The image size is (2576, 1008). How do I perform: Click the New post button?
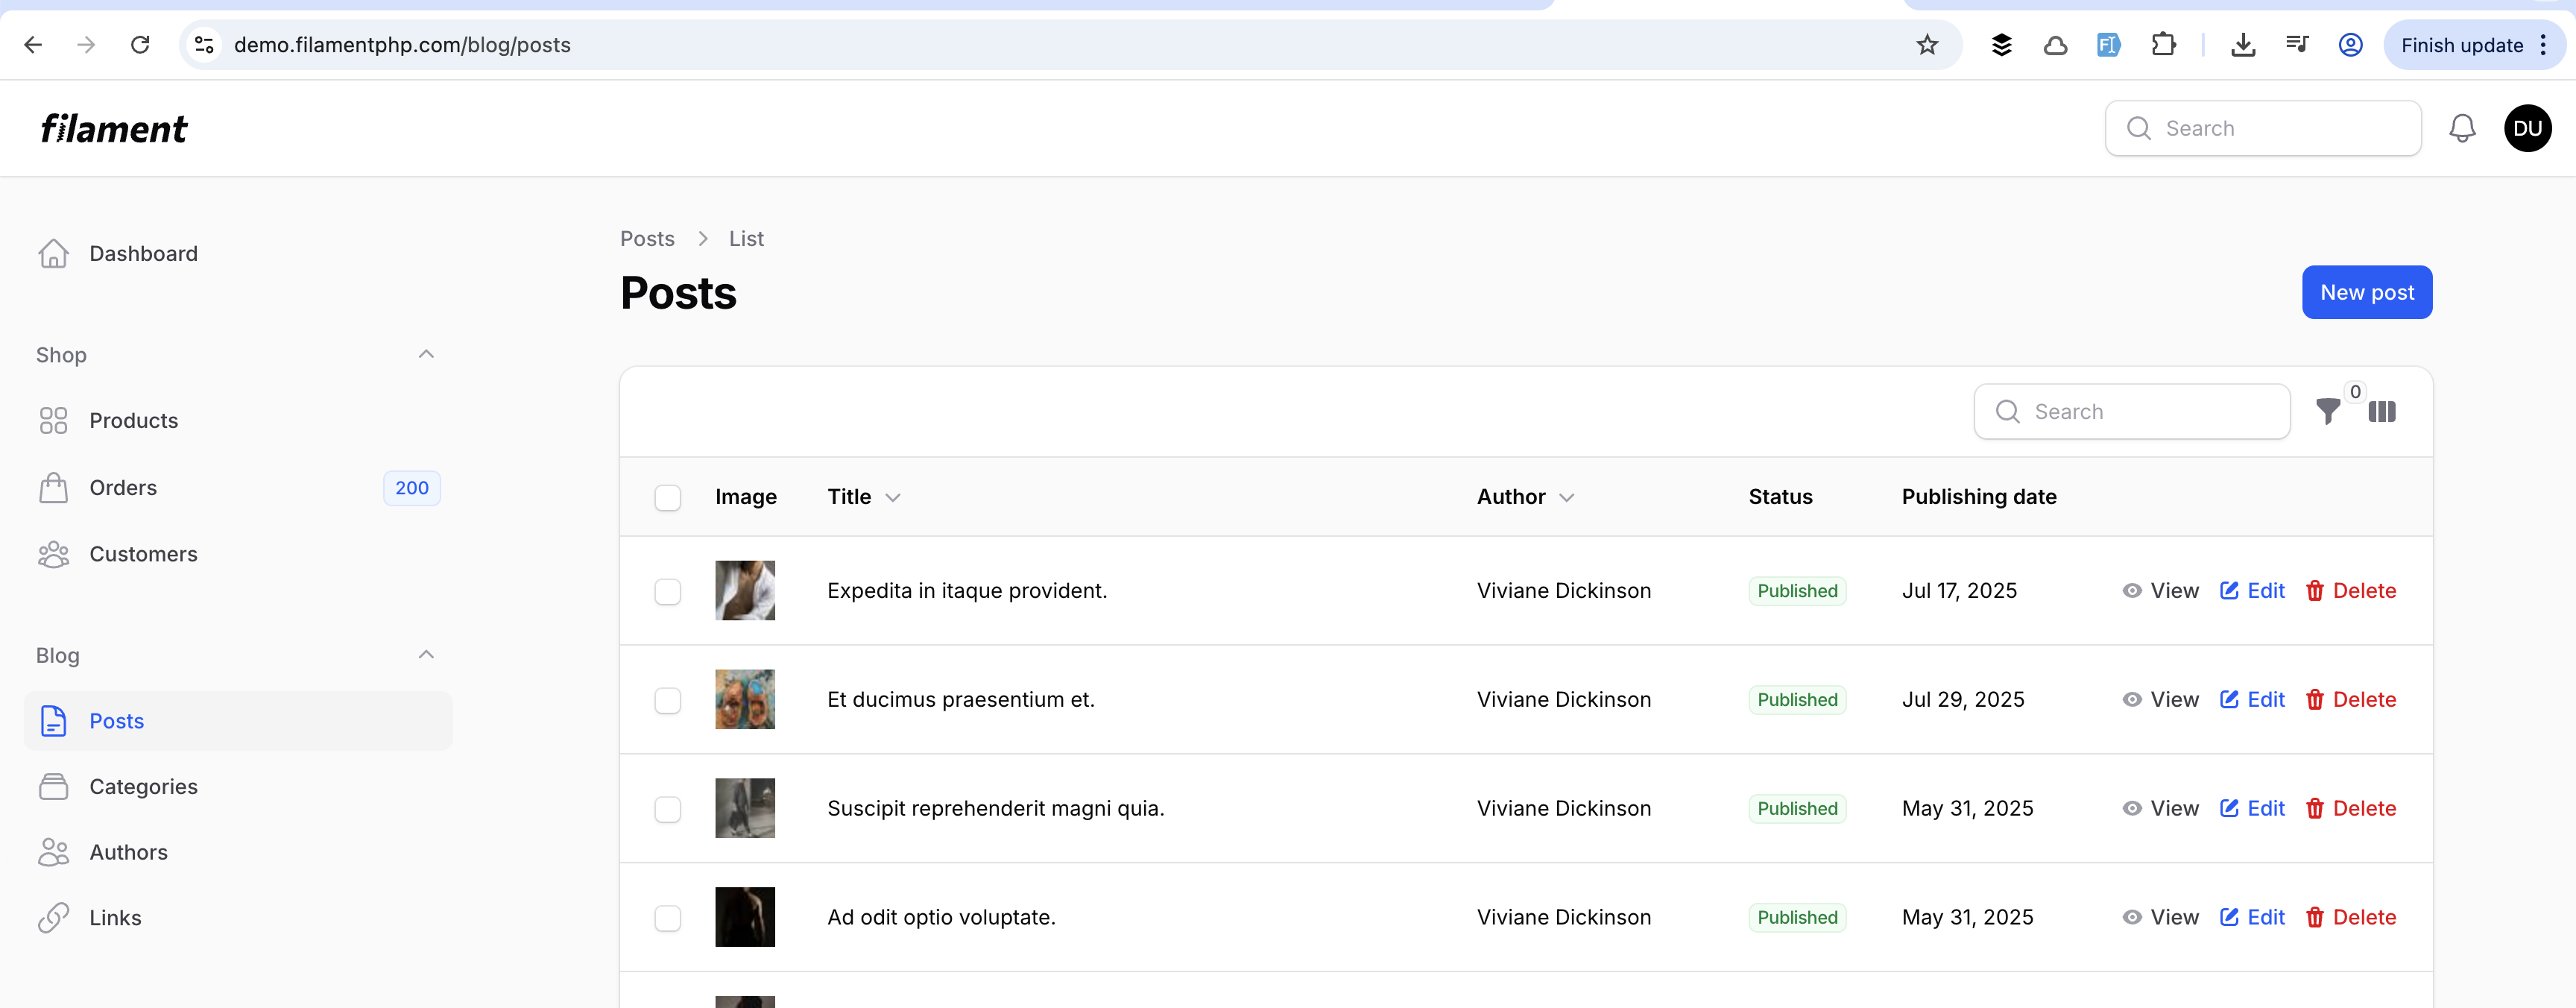(x=2366, y=292)
